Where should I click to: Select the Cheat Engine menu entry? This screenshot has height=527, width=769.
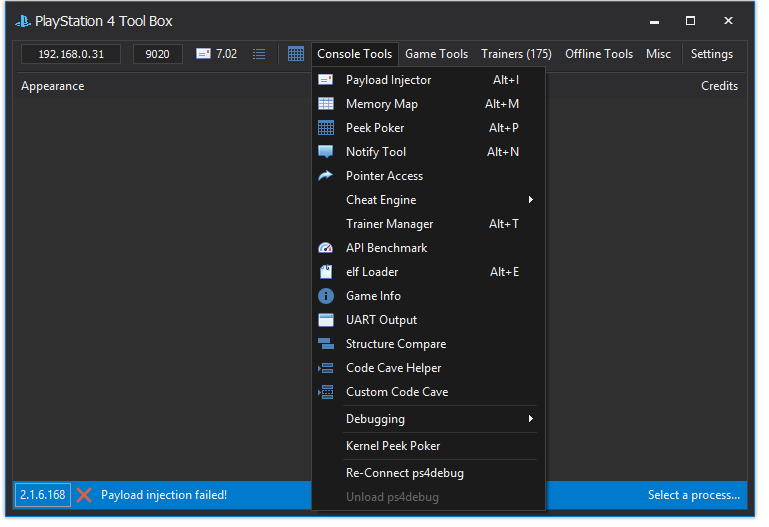(428, 200)
